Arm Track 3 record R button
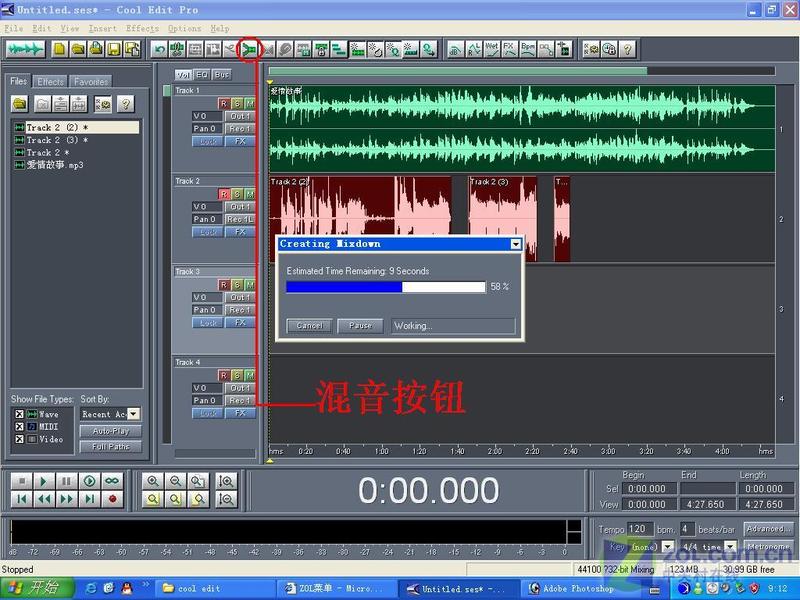Image resolution: width=800 pixels, height=600 pixels. tap(223, 285)
